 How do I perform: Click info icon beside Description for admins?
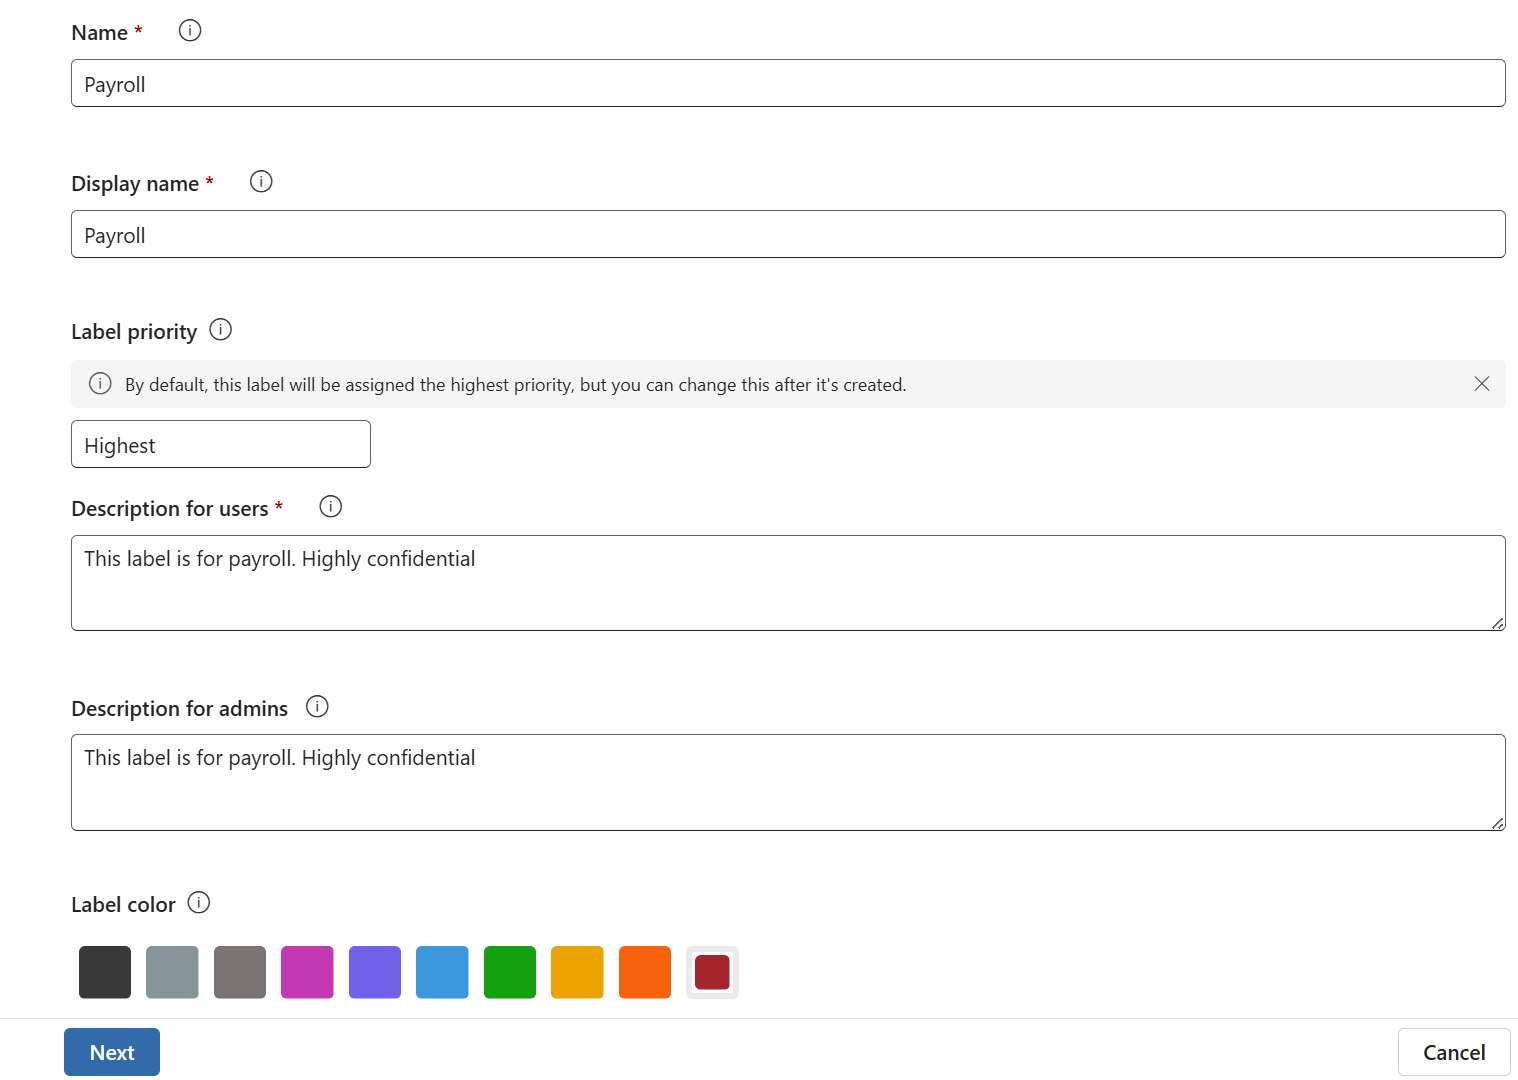click(x=317, y=707)
